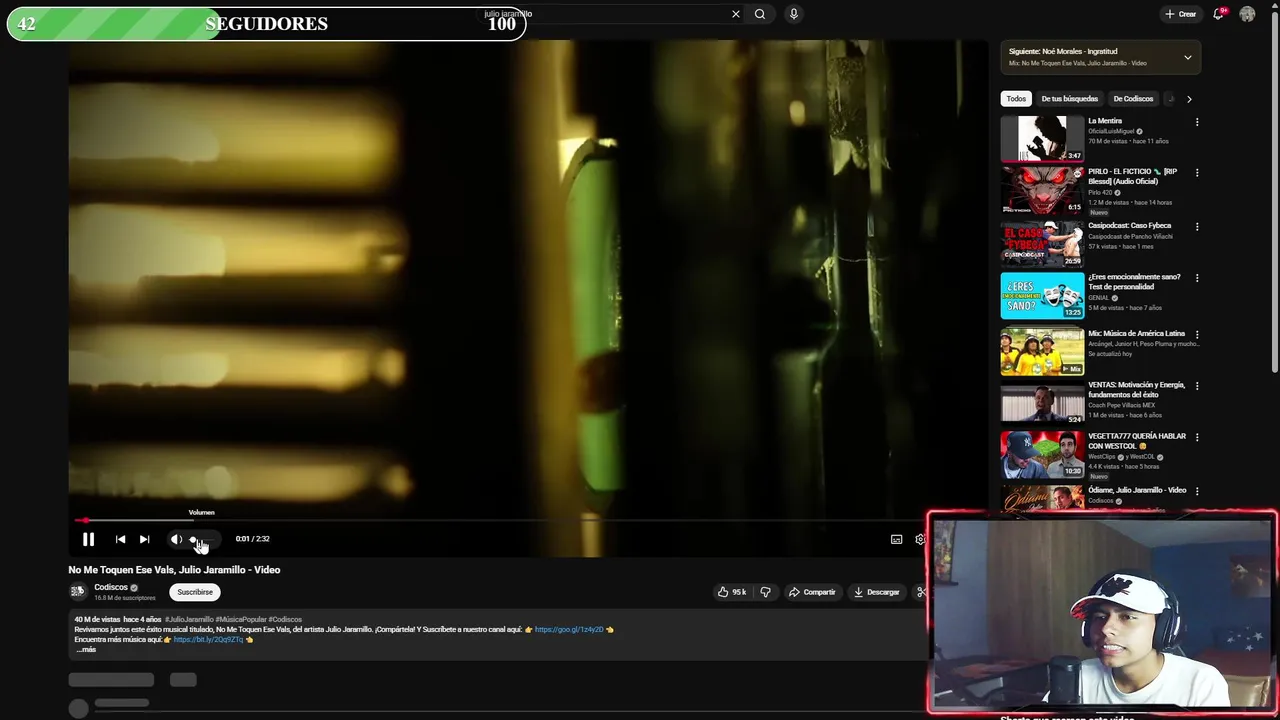Open the clip scissors icon
This screenshot has width=1280, height=720.
921,592
